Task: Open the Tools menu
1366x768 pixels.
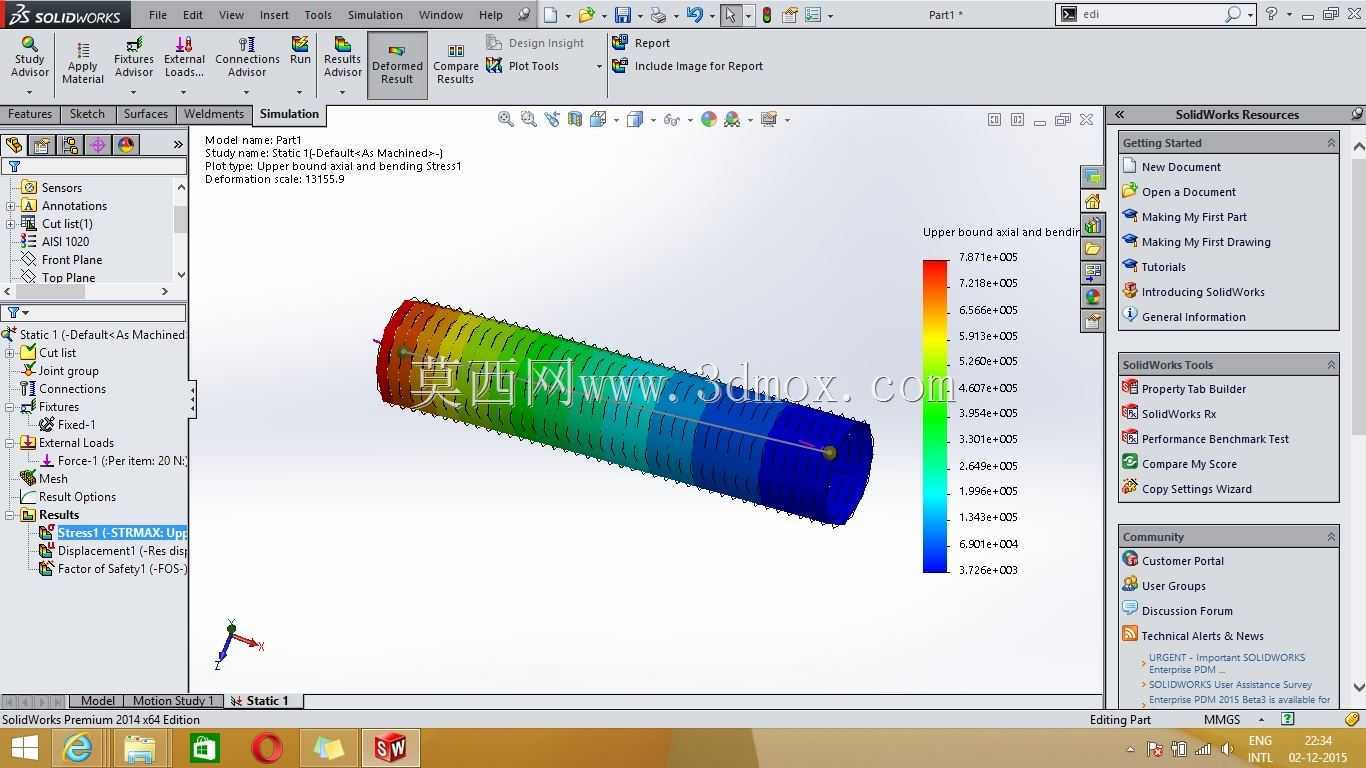Action: (318, 15)
